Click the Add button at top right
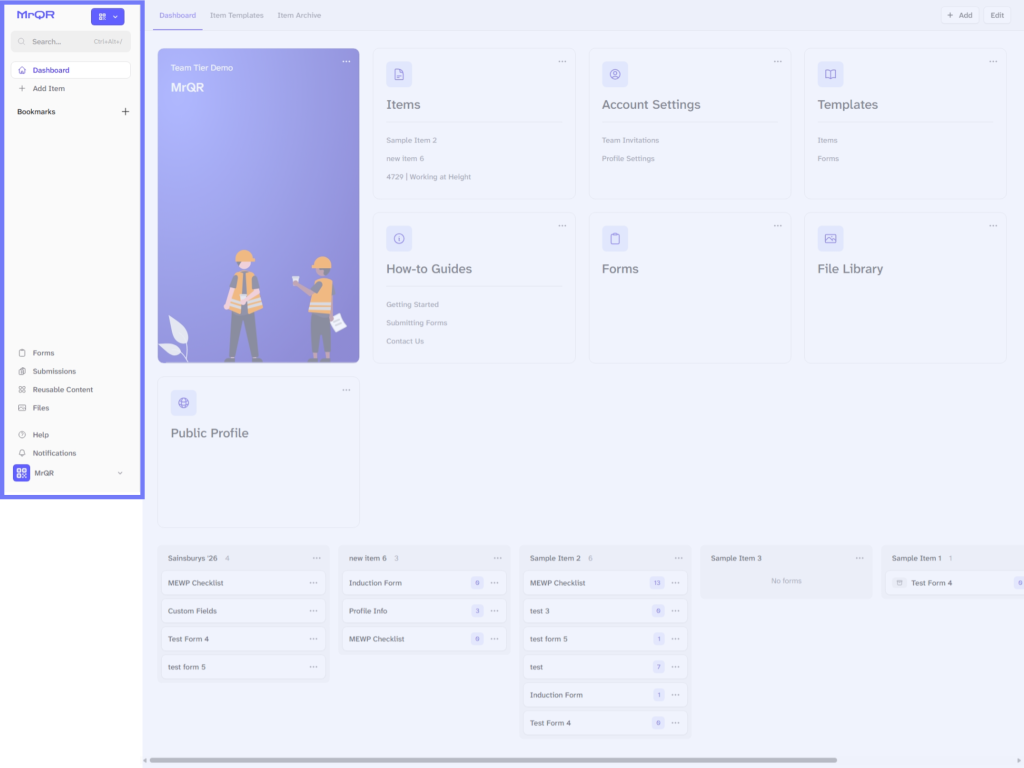The image size is (1024, 768). [x=960, y=15]
